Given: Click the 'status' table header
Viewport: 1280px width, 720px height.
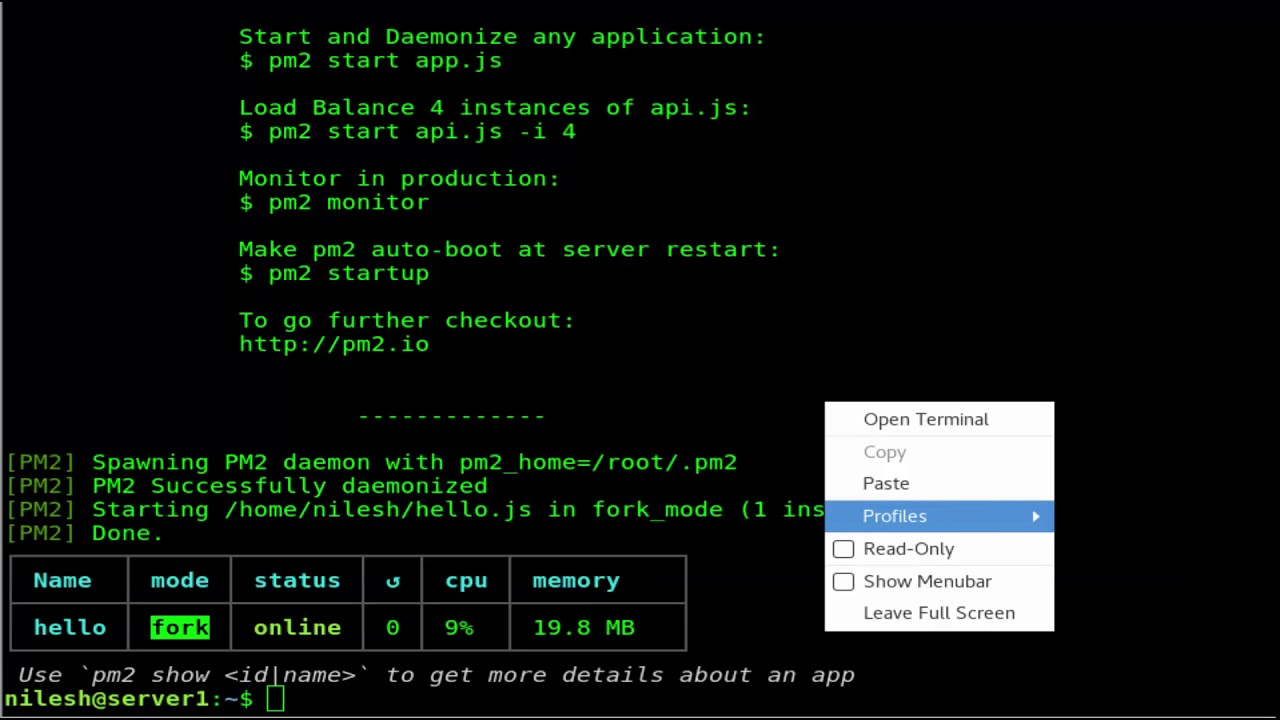Looking at the screenshot, I should click(x=297, y=580).
